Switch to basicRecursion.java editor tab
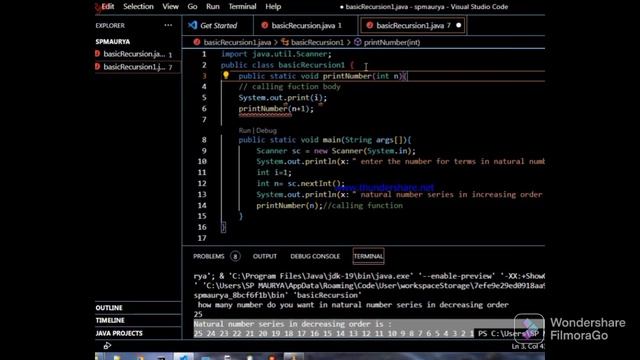 305,25
